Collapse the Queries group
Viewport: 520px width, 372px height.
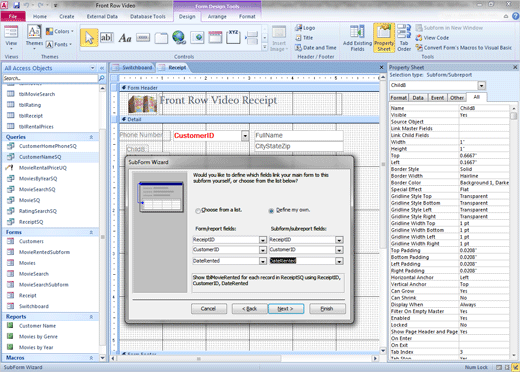pyautogui.click(x=91, y=137)
